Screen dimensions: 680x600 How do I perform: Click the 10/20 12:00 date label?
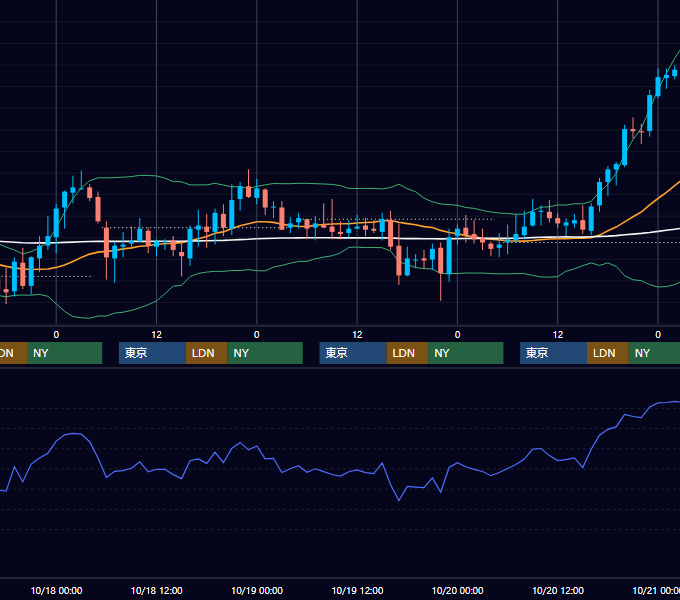(558, 590)
